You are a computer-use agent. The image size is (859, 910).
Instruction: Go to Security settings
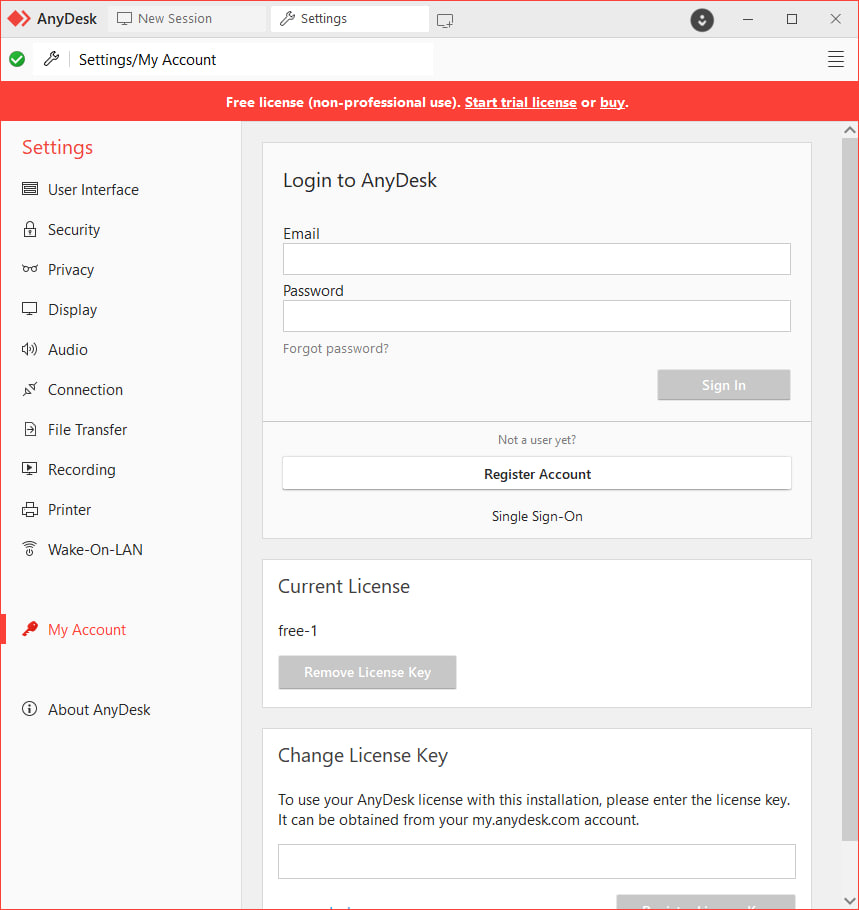[x=74, y=230]
